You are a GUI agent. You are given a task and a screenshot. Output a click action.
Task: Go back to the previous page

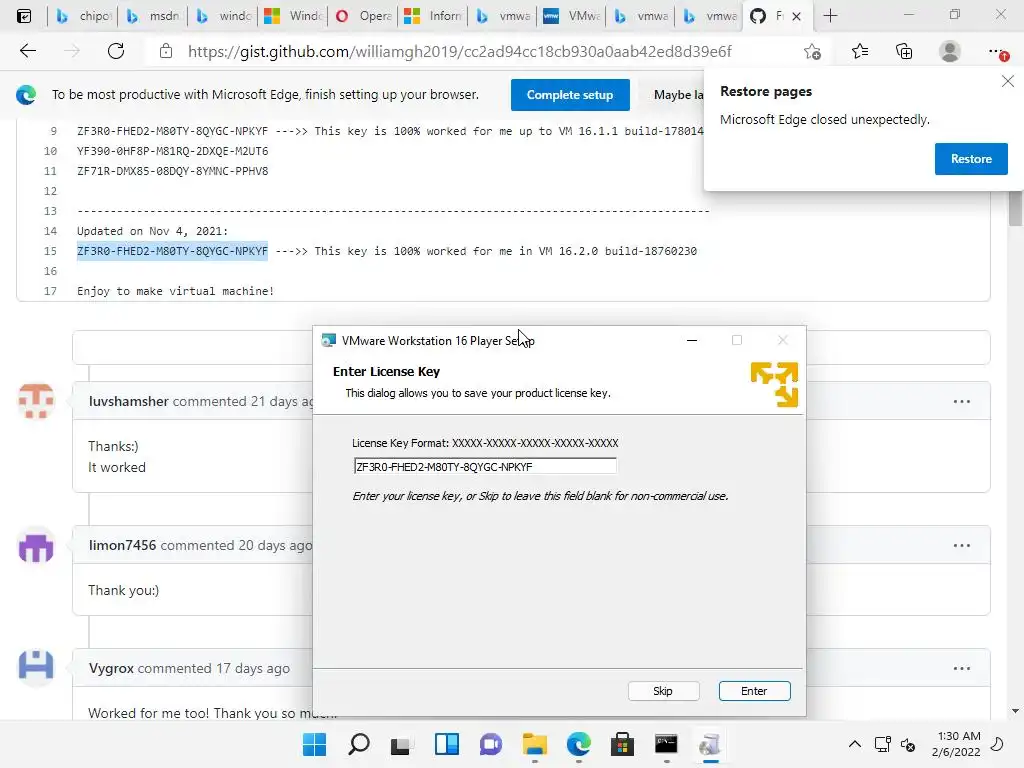[x=27, y=51]
